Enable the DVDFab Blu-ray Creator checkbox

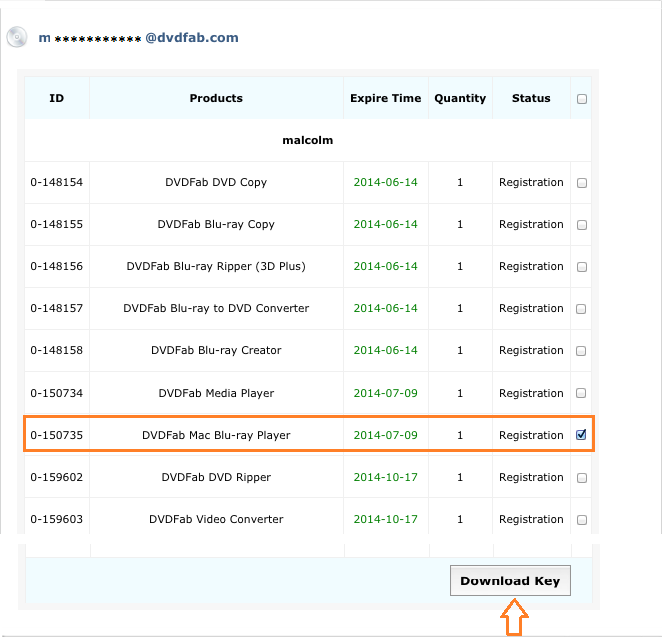click(x=581, y=351)
